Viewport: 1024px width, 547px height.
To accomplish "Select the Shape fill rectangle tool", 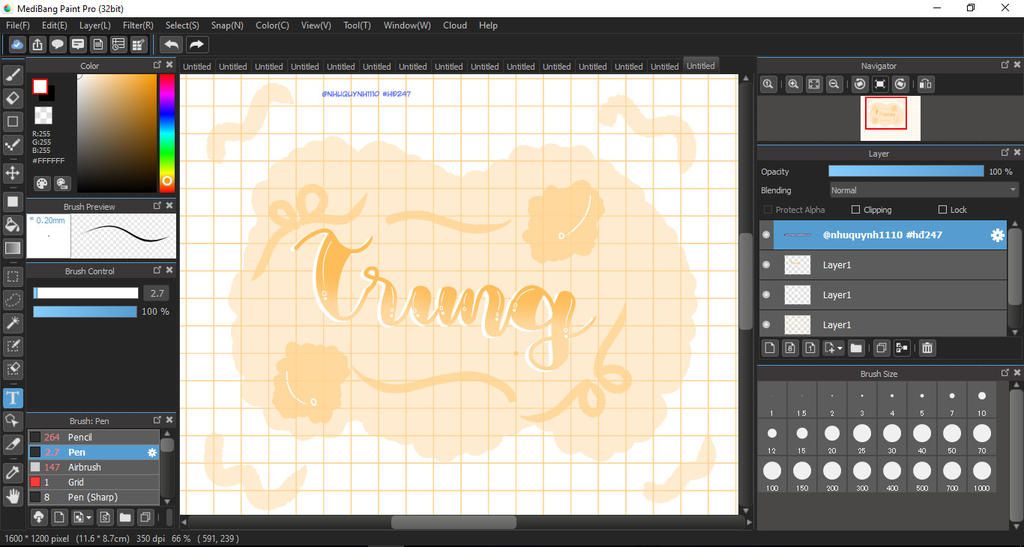I will pyautogui.click(x=12, y=202).
